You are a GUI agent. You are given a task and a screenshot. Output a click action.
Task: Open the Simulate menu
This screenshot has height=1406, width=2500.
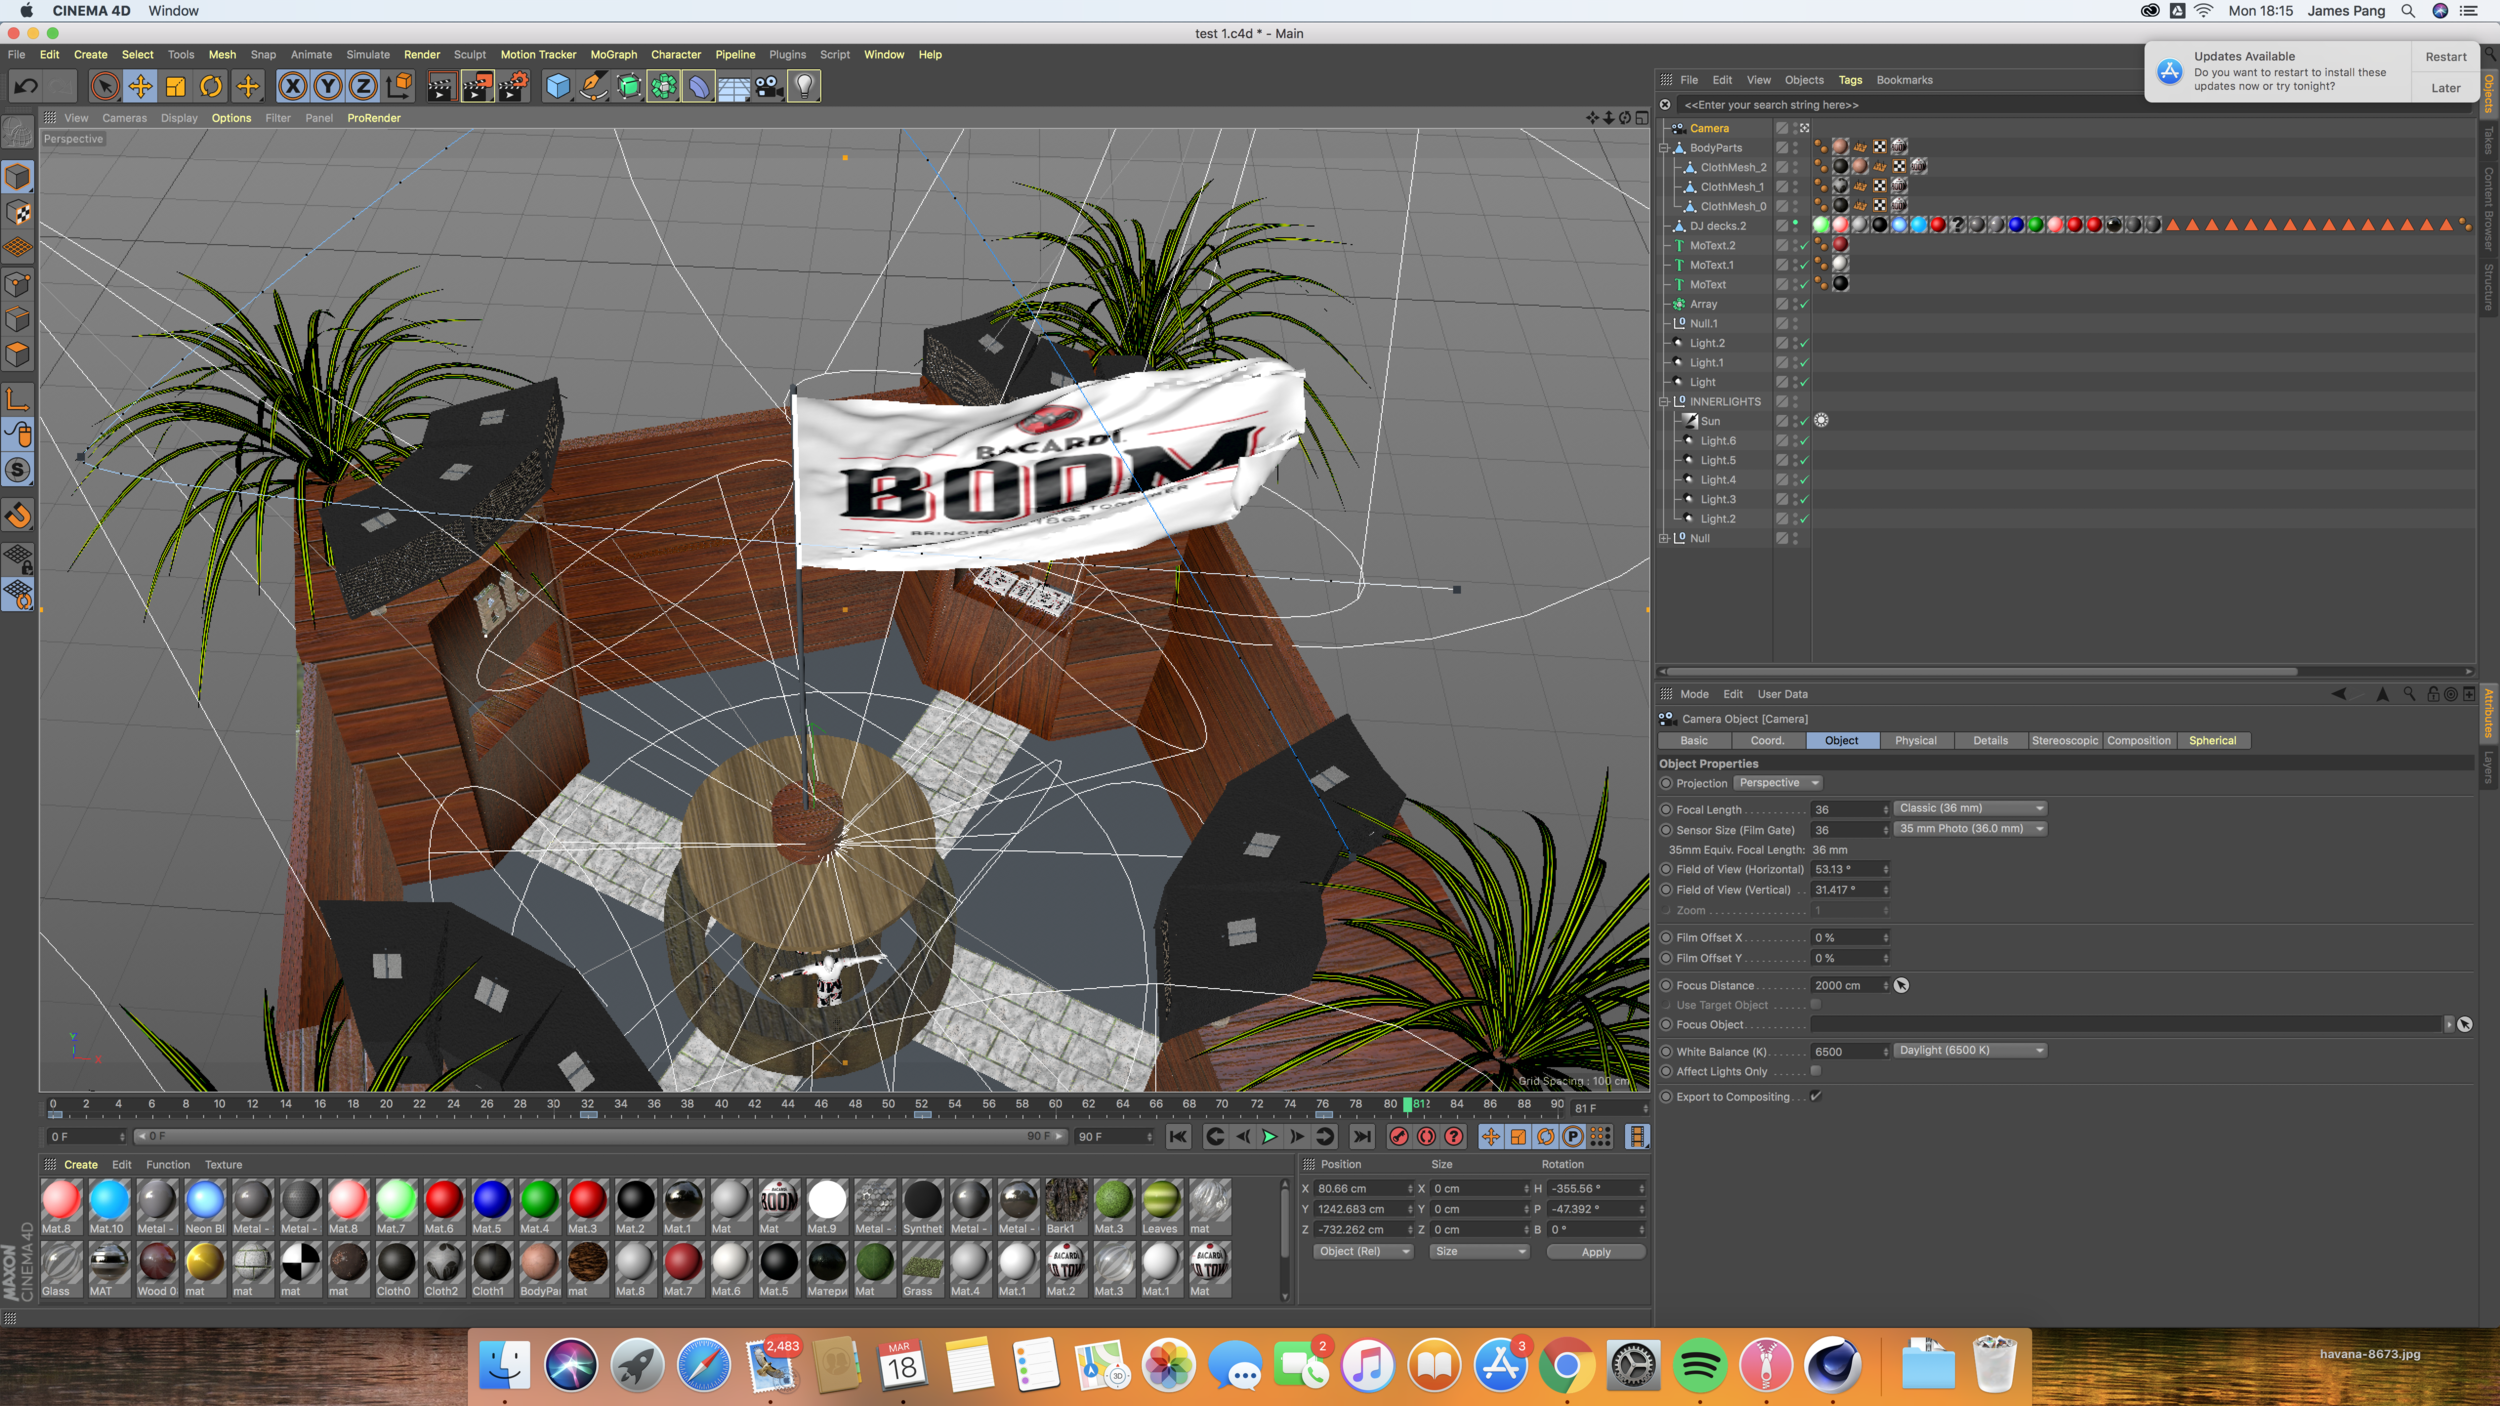tap(368, 55)
